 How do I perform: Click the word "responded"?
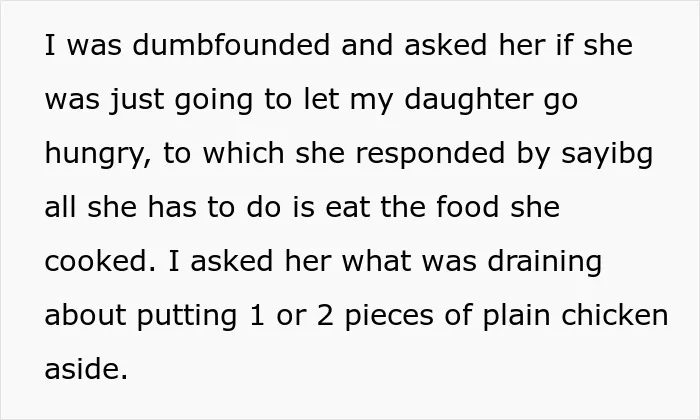click(x=430, y=155)
